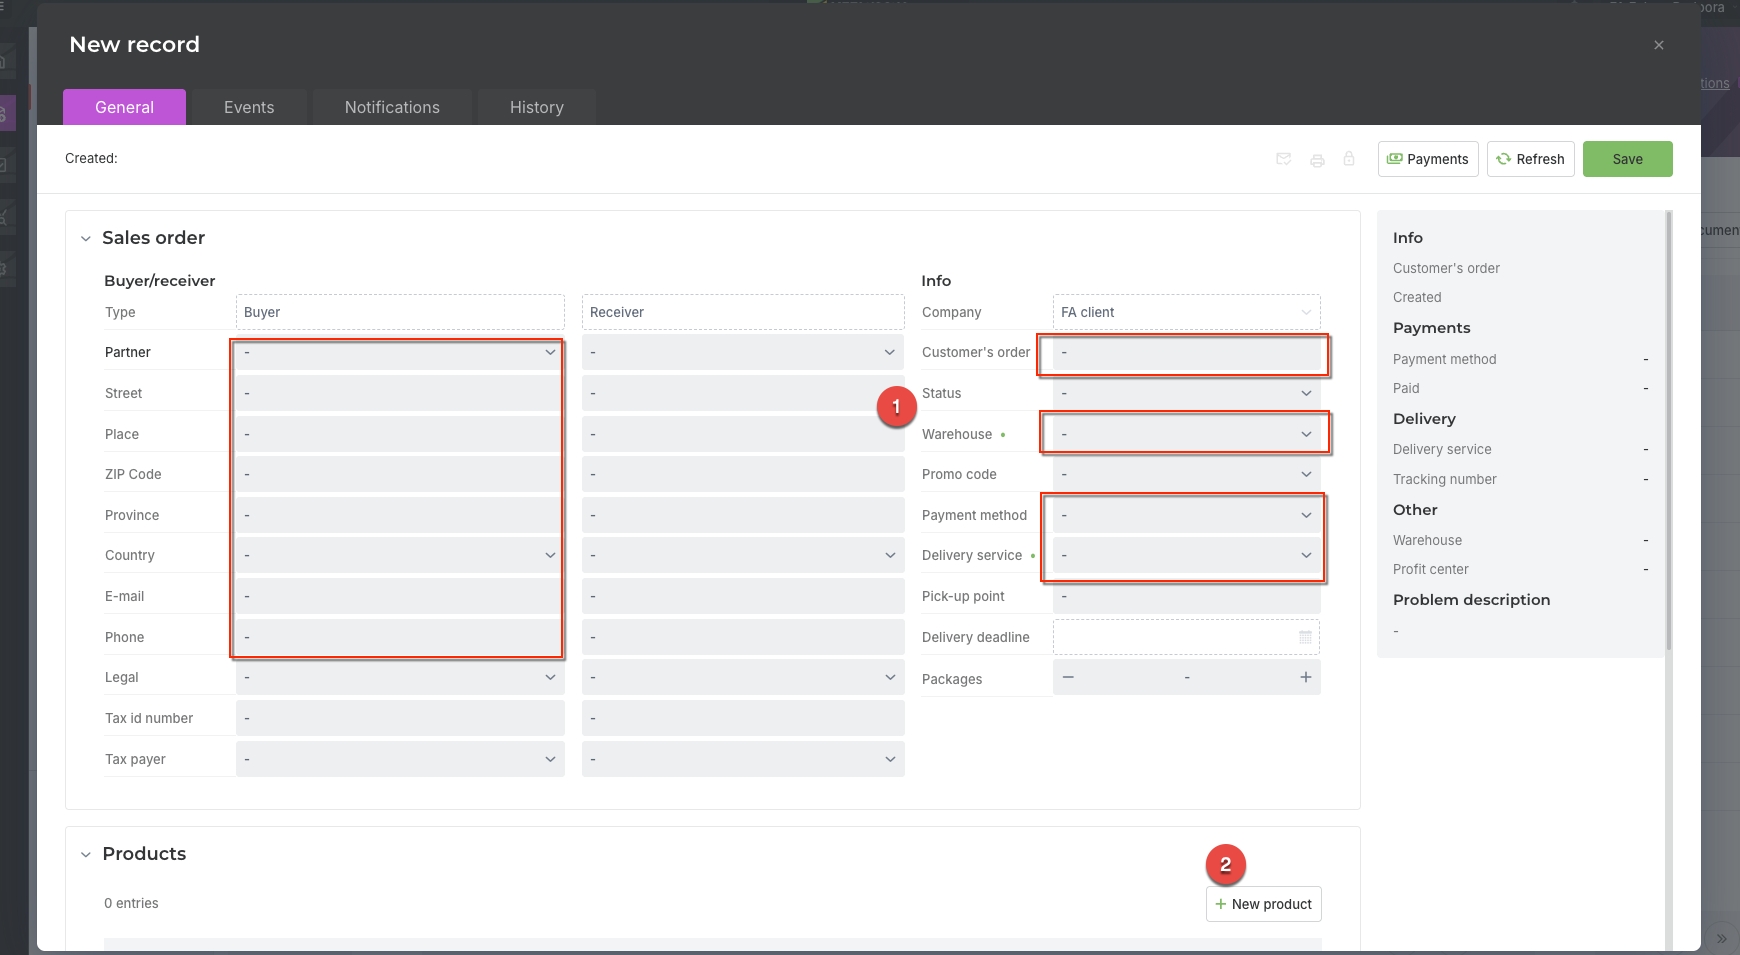The height and width of the screenshot is (955, 1740).
Task: Click the Receiver E-mail field
Action: pos(743,596)
